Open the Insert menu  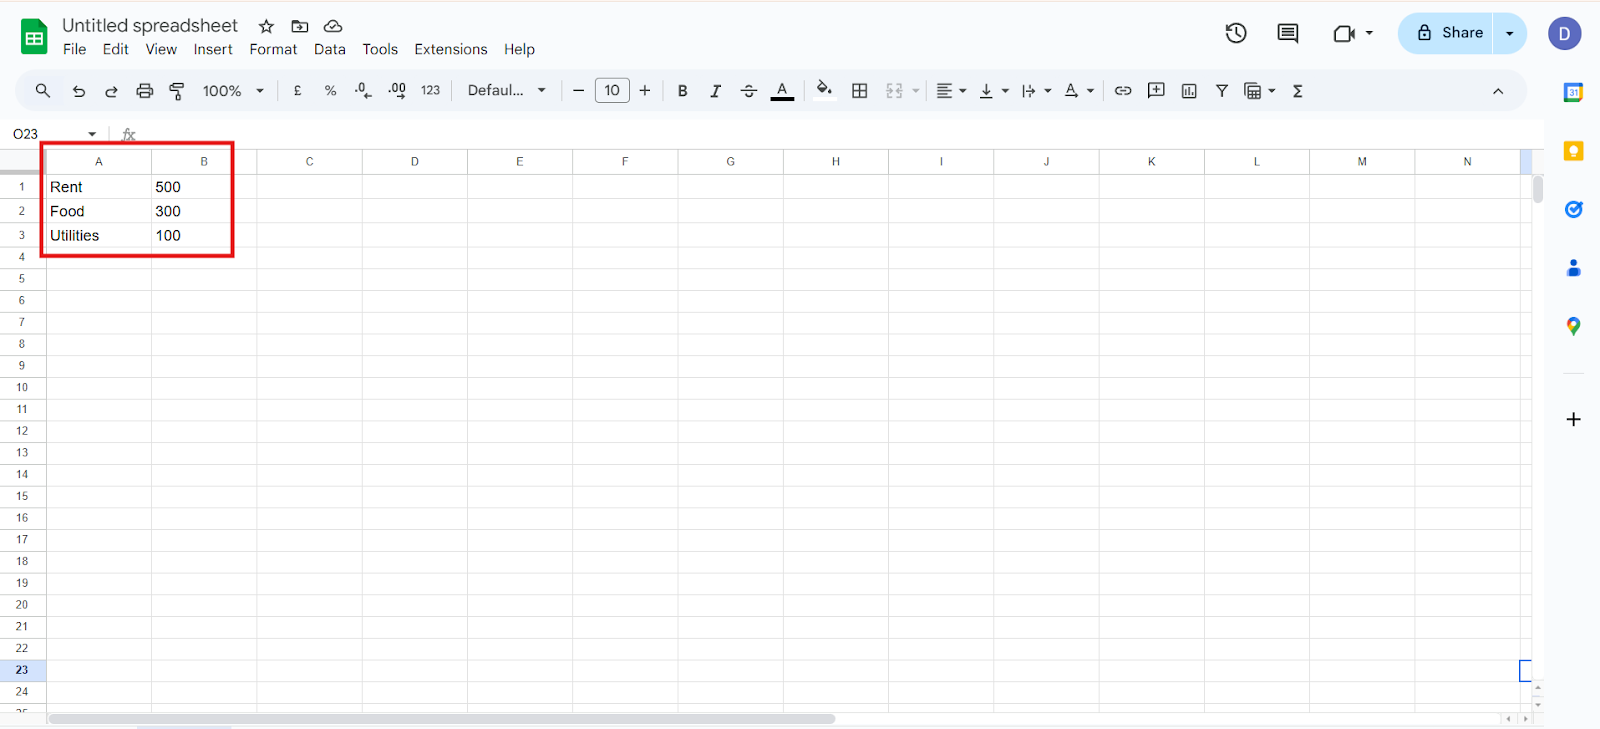[x=213, y=49]
